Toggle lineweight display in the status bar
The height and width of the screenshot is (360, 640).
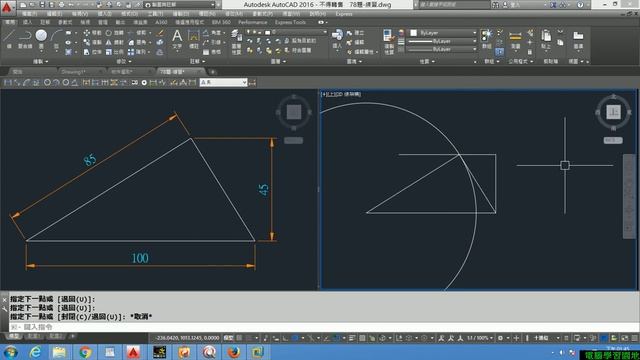352,338
